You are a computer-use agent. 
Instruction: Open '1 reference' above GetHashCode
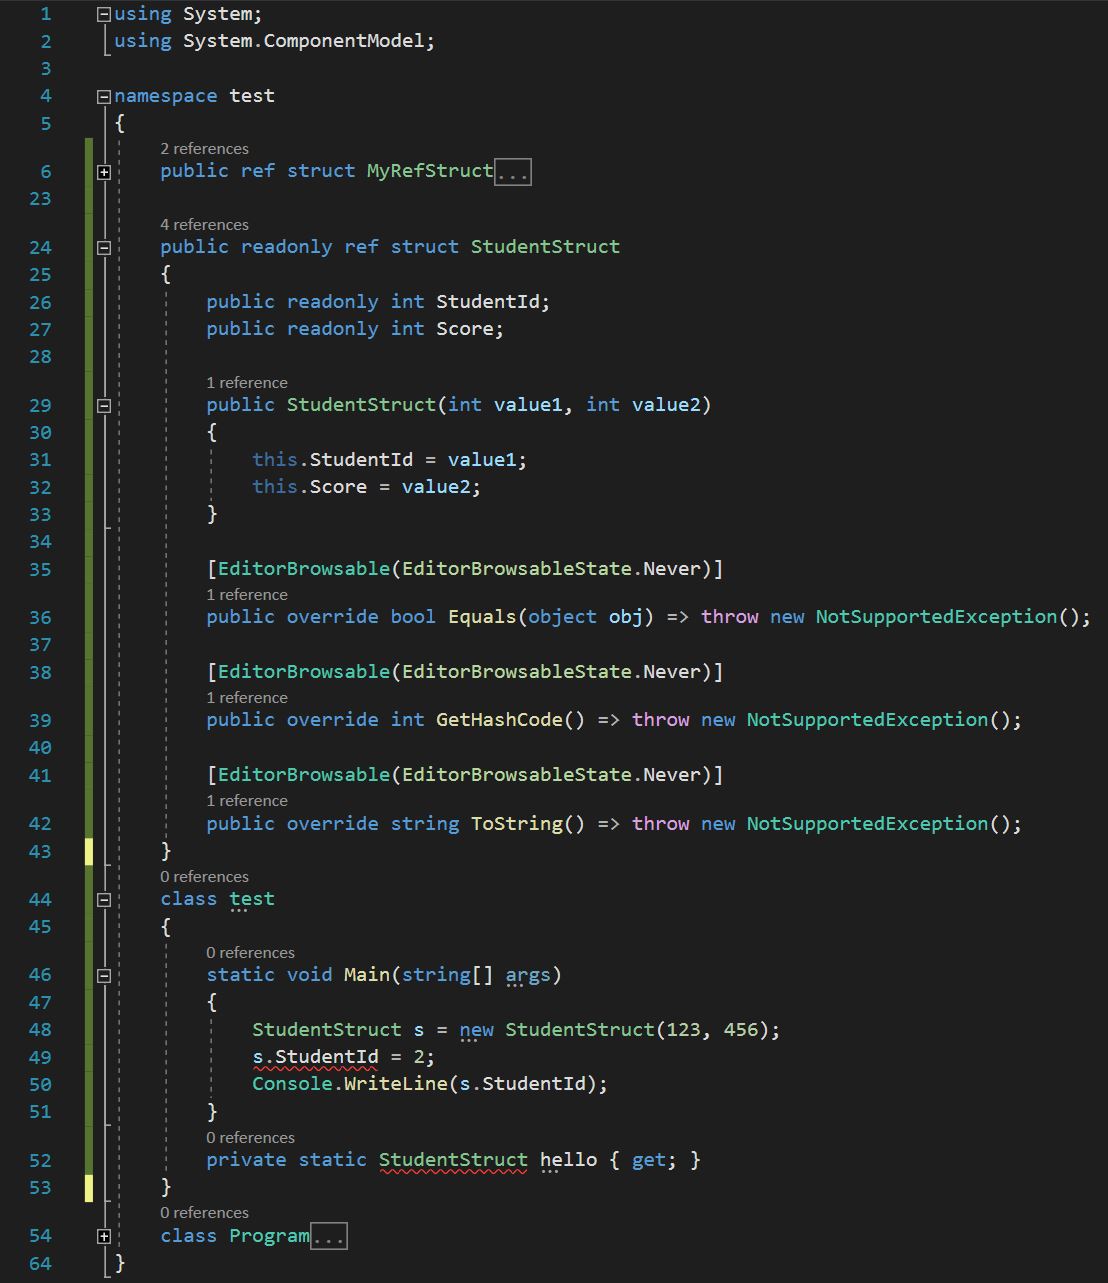[246, 697]
